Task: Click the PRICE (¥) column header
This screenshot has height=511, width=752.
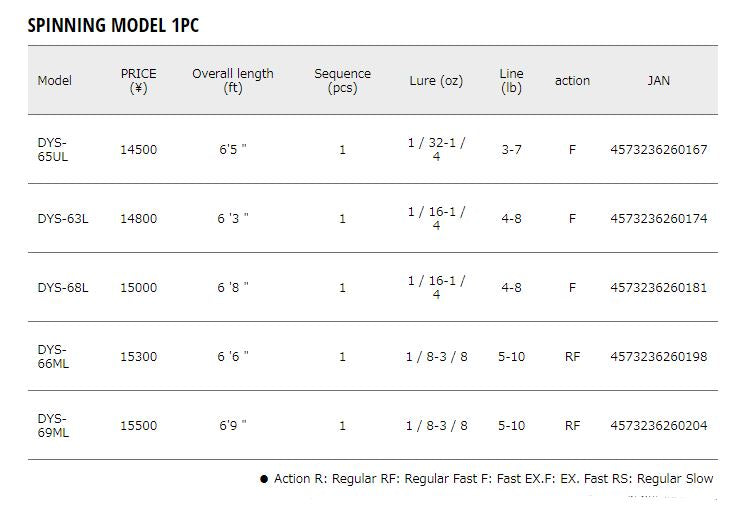Action: click(138, 81)
